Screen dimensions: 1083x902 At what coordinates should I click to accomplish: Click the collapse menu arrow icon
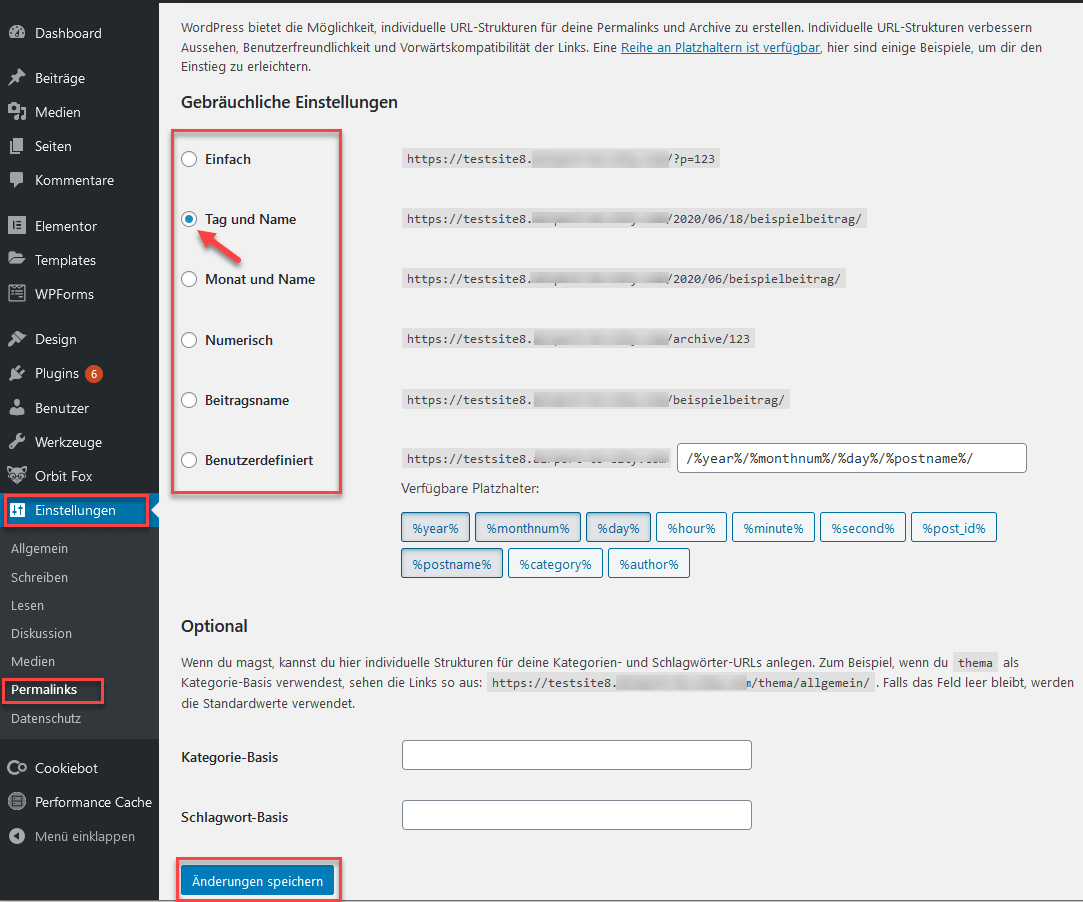pyautogui.click(x=17, y=836)
